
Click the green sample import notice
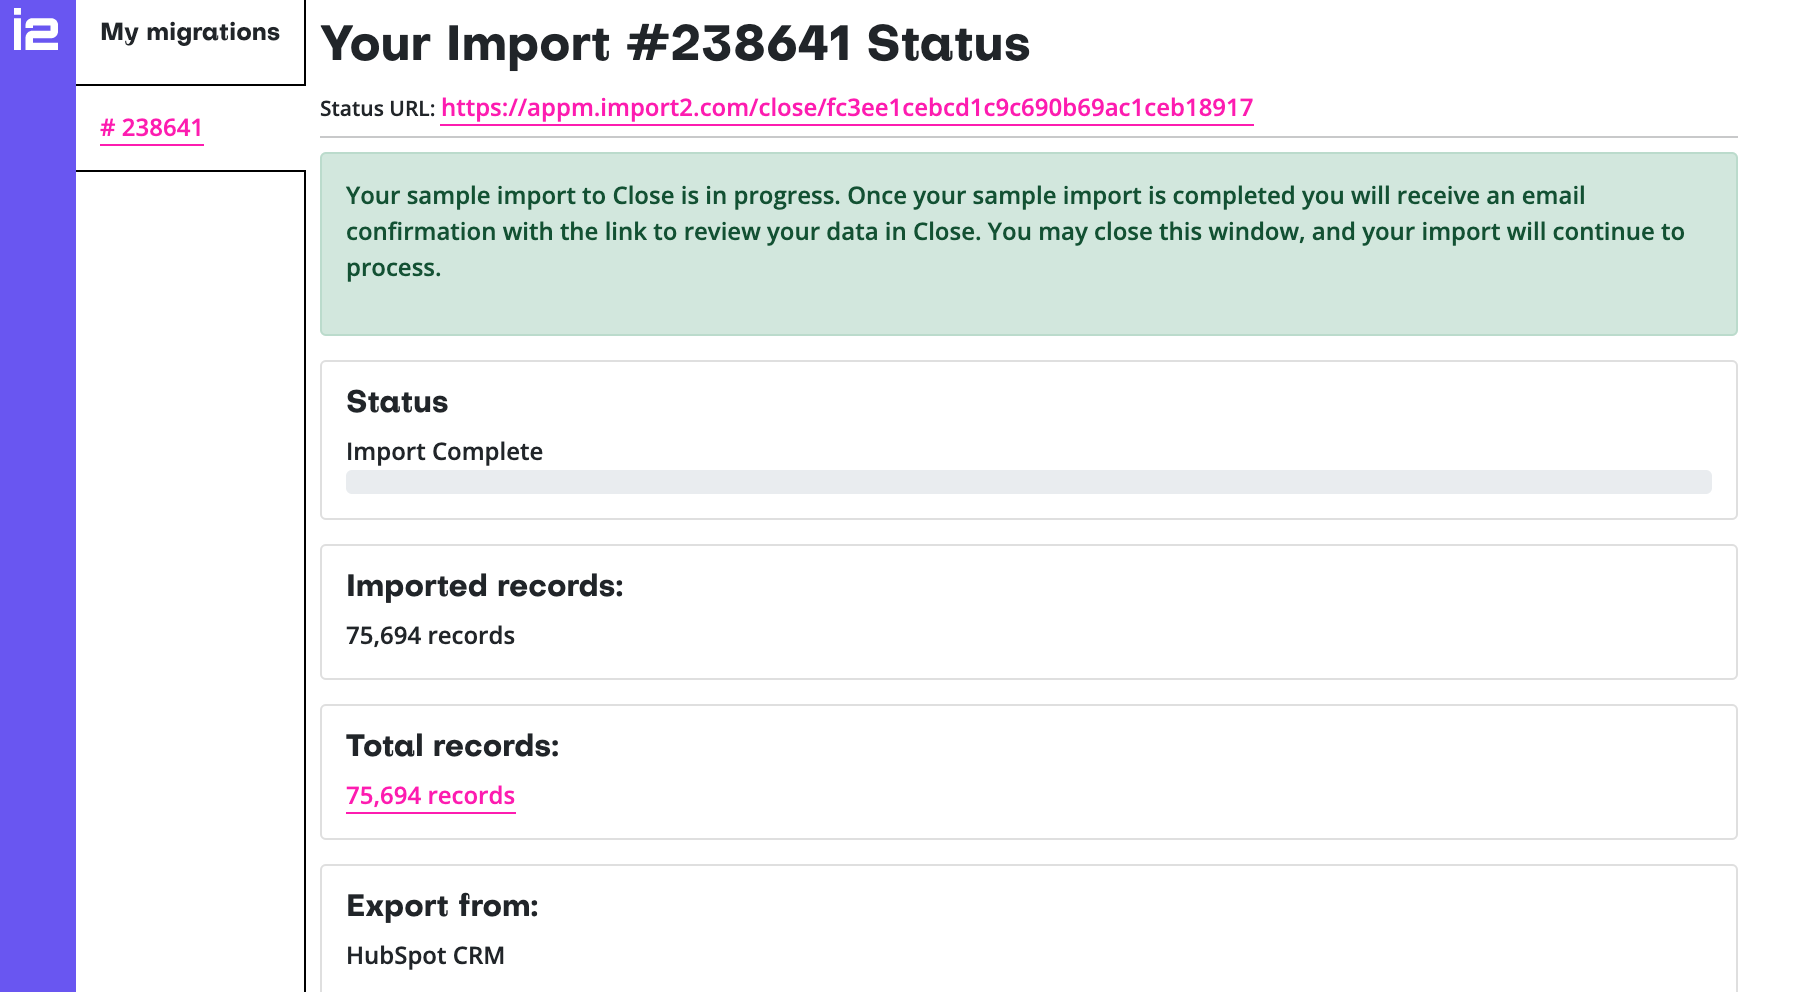click(x=1028, y=243)
